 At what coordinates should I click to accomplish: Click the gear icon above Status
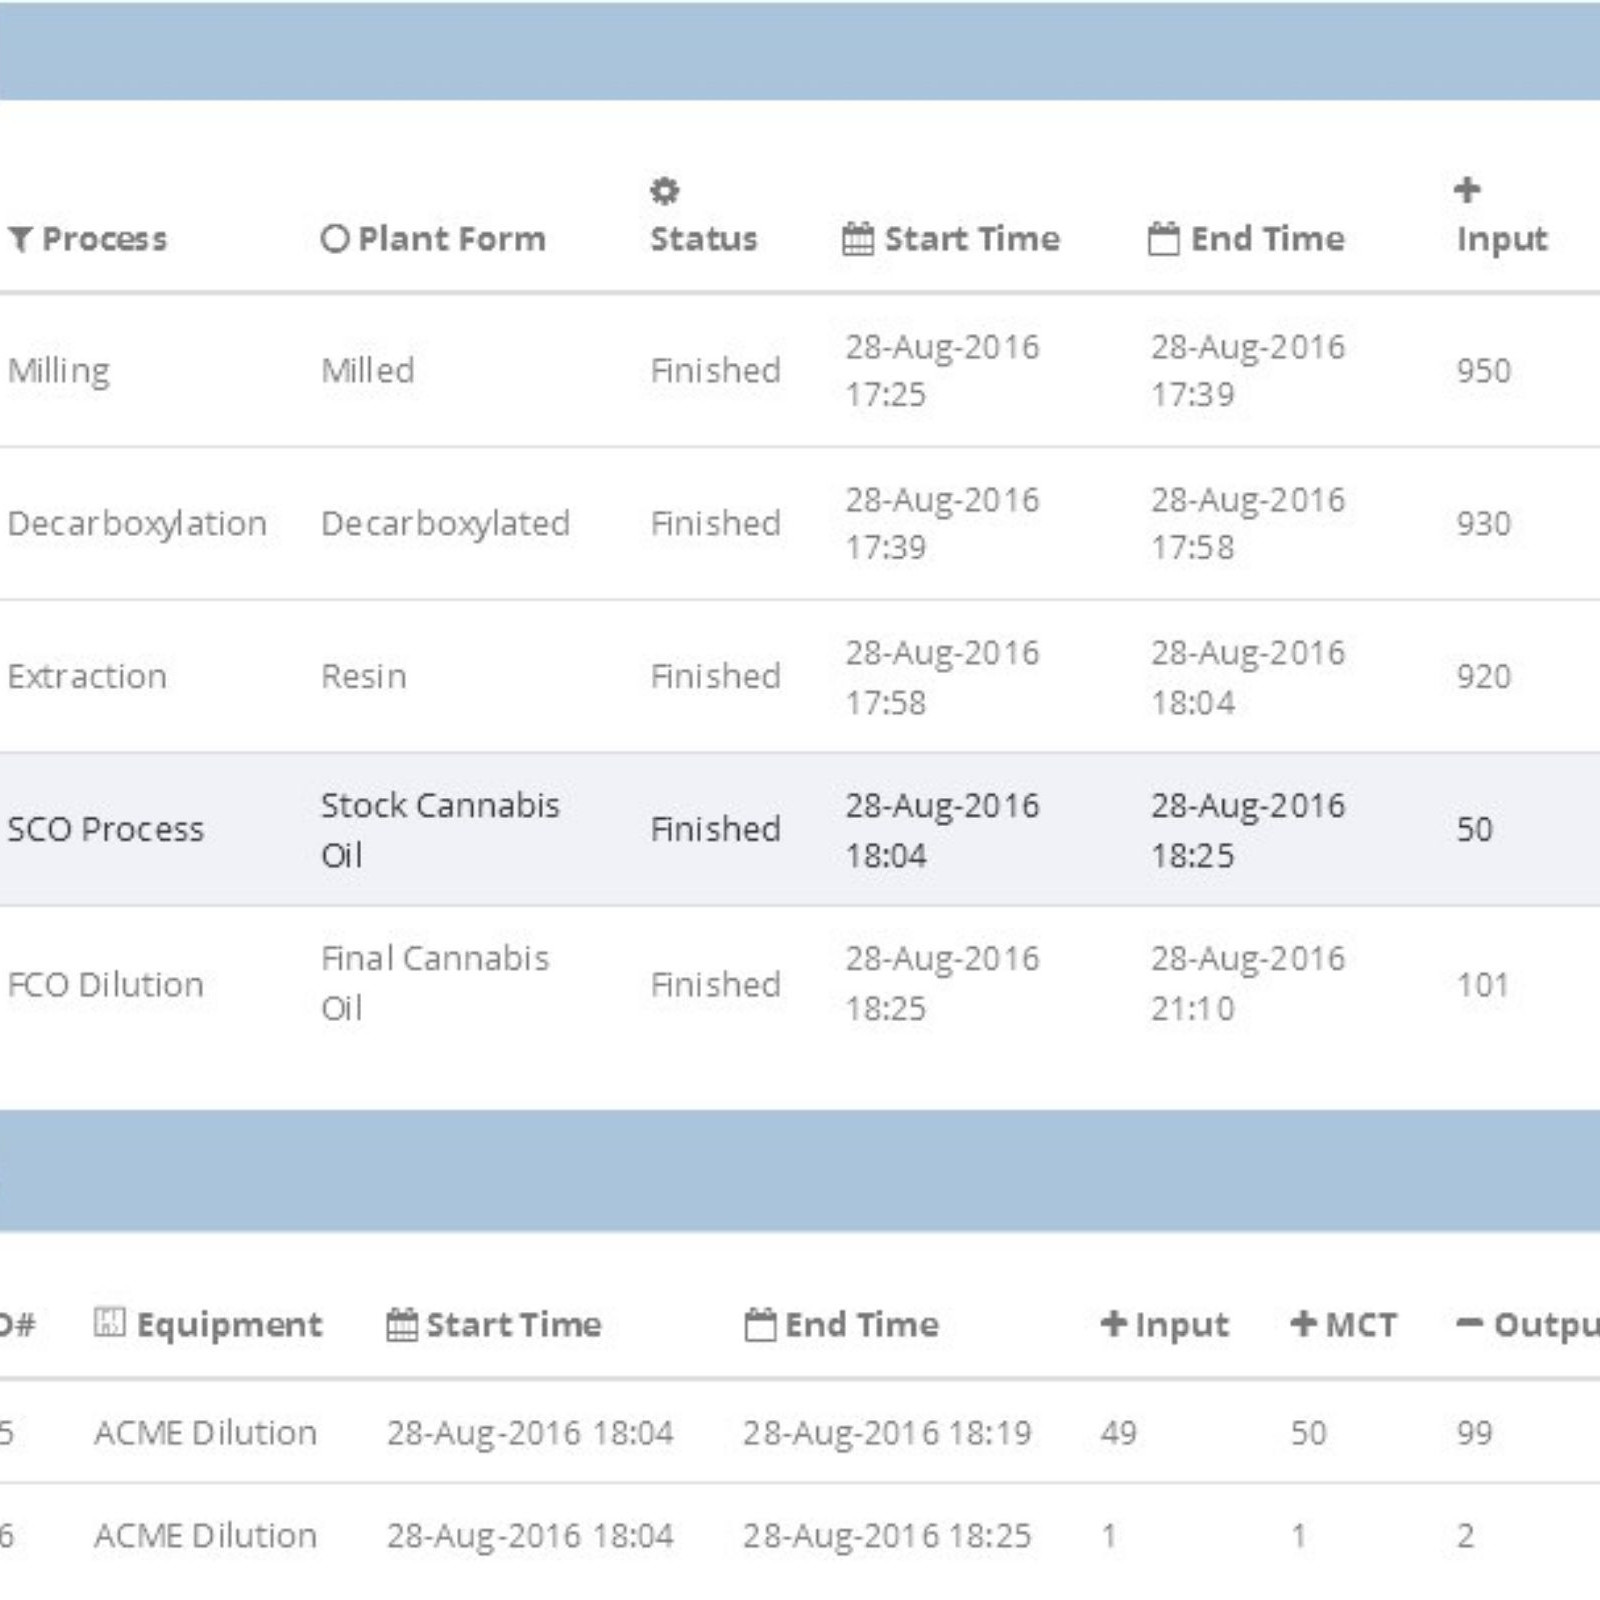pyautogui.click(x=664, y=190)
